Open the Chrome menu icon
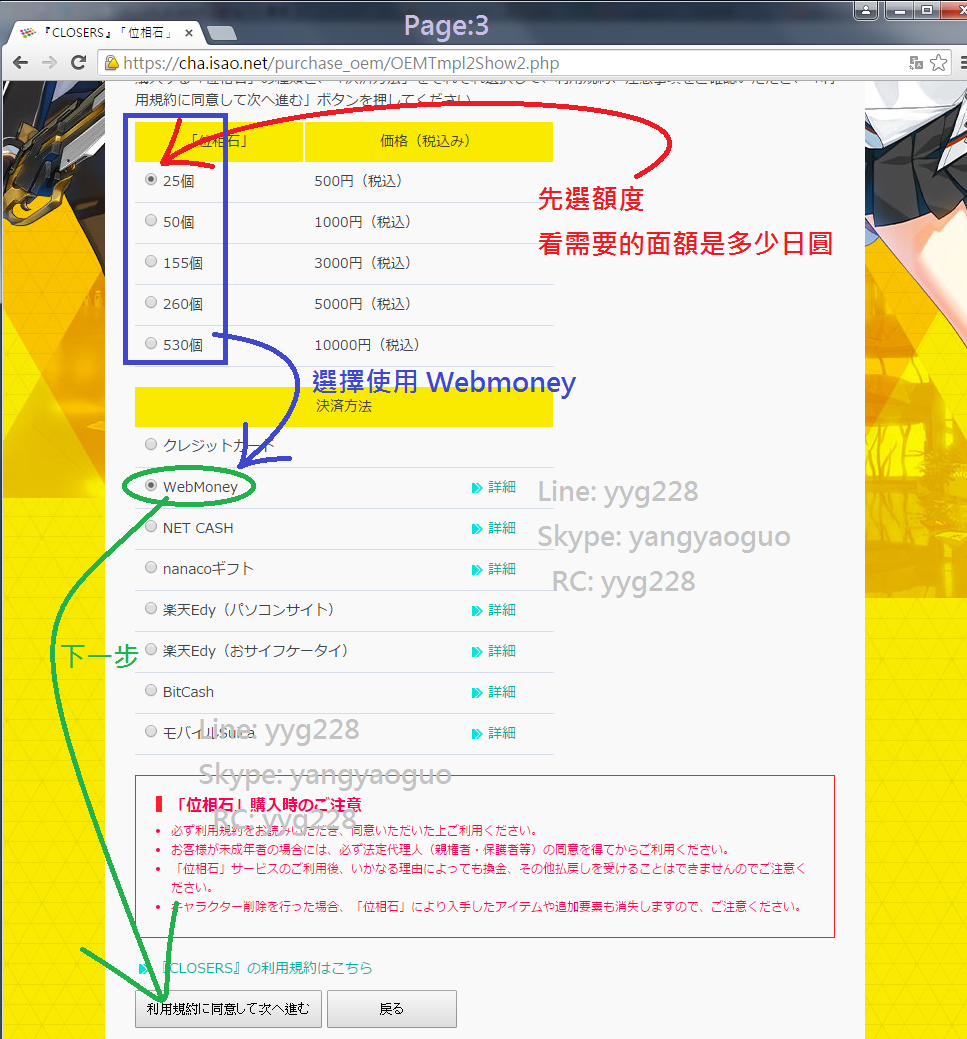 963,63
